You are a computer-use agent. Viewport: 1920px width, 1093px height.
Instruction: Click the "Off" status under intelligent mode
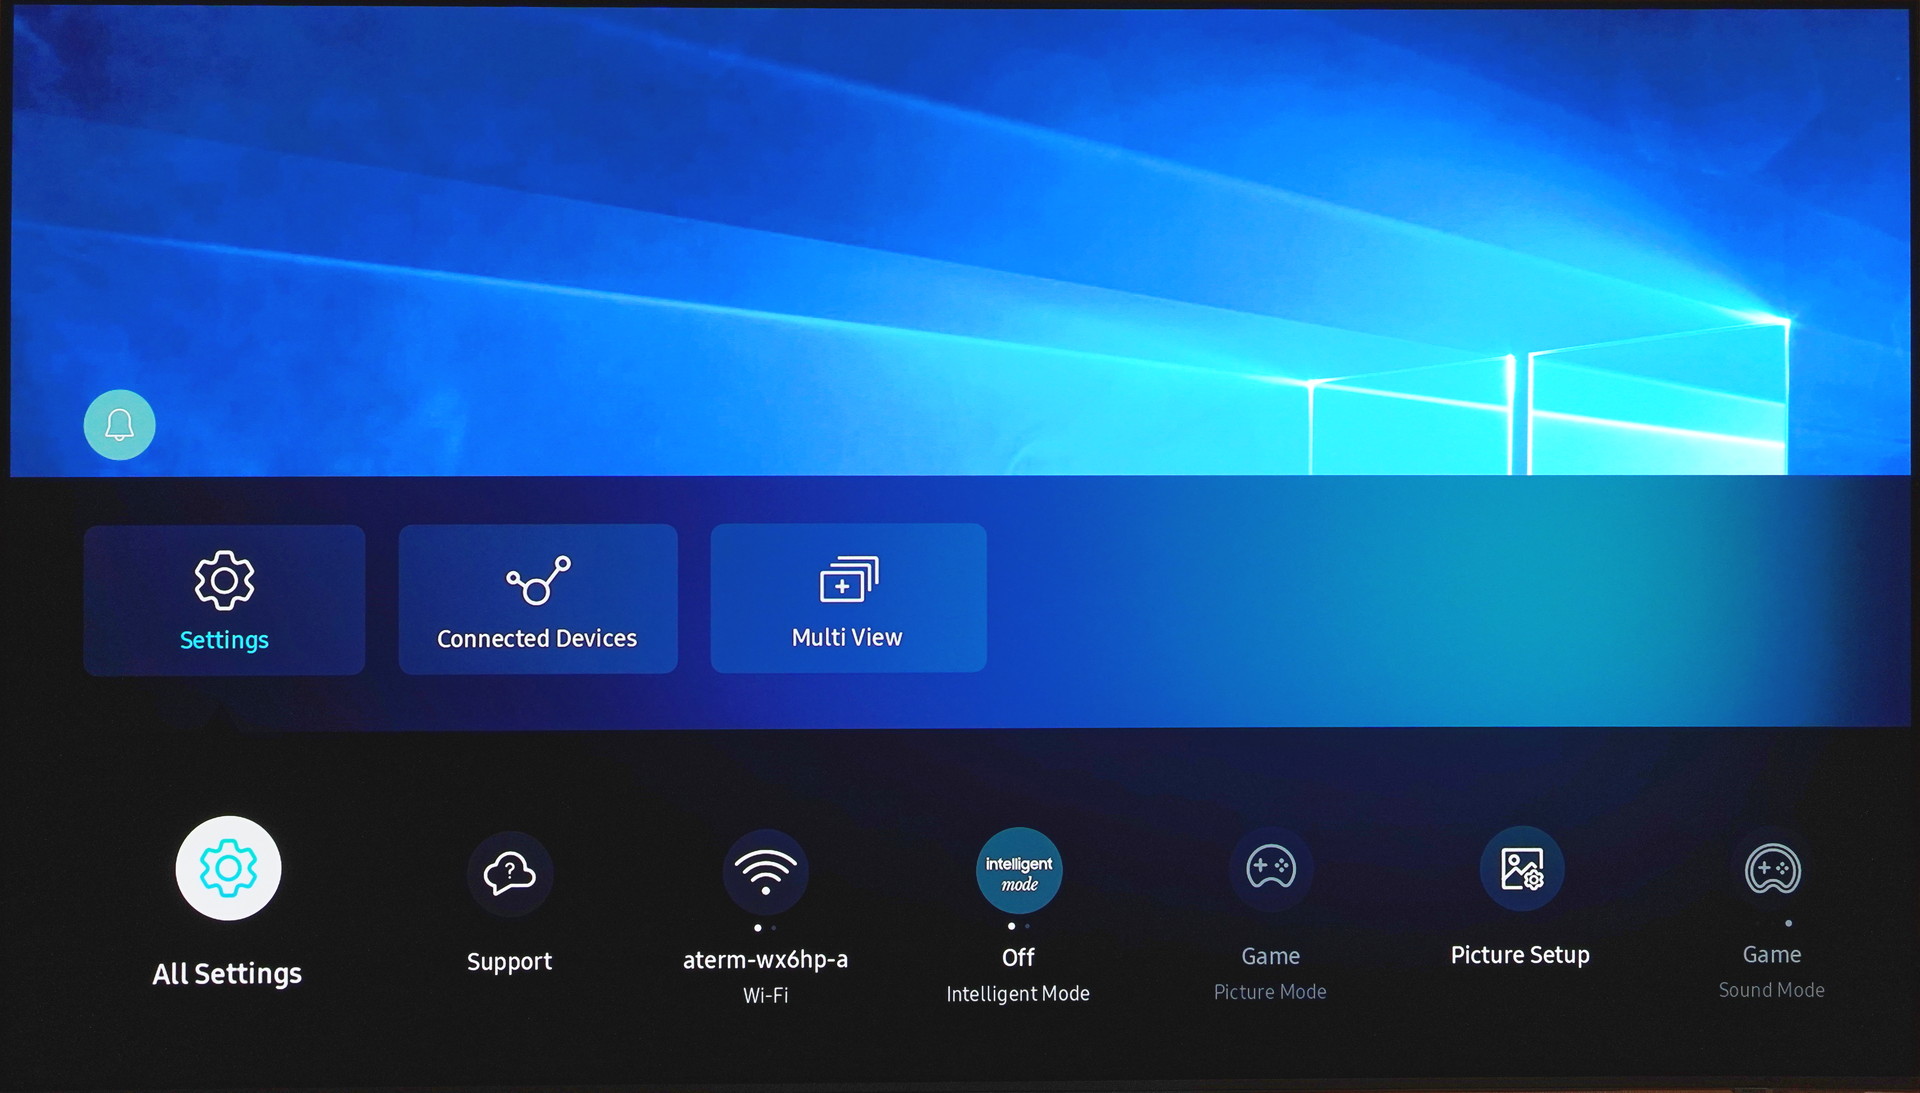(x=1019, y=958)
